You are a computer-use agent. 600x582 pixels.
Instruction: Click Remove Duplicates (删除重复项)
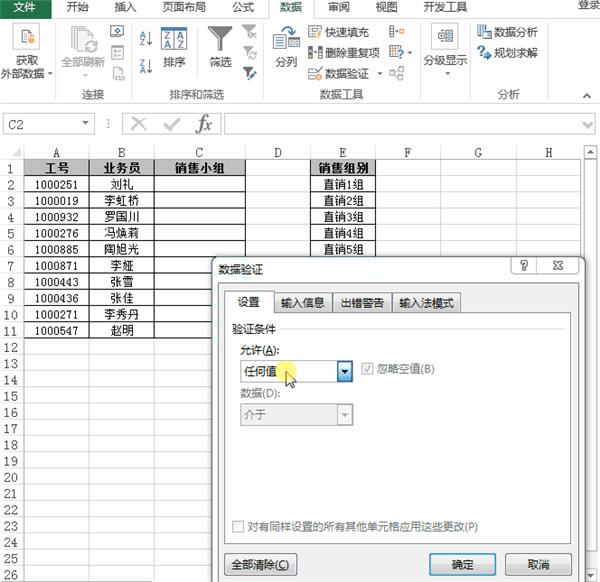tap(344, 52)
